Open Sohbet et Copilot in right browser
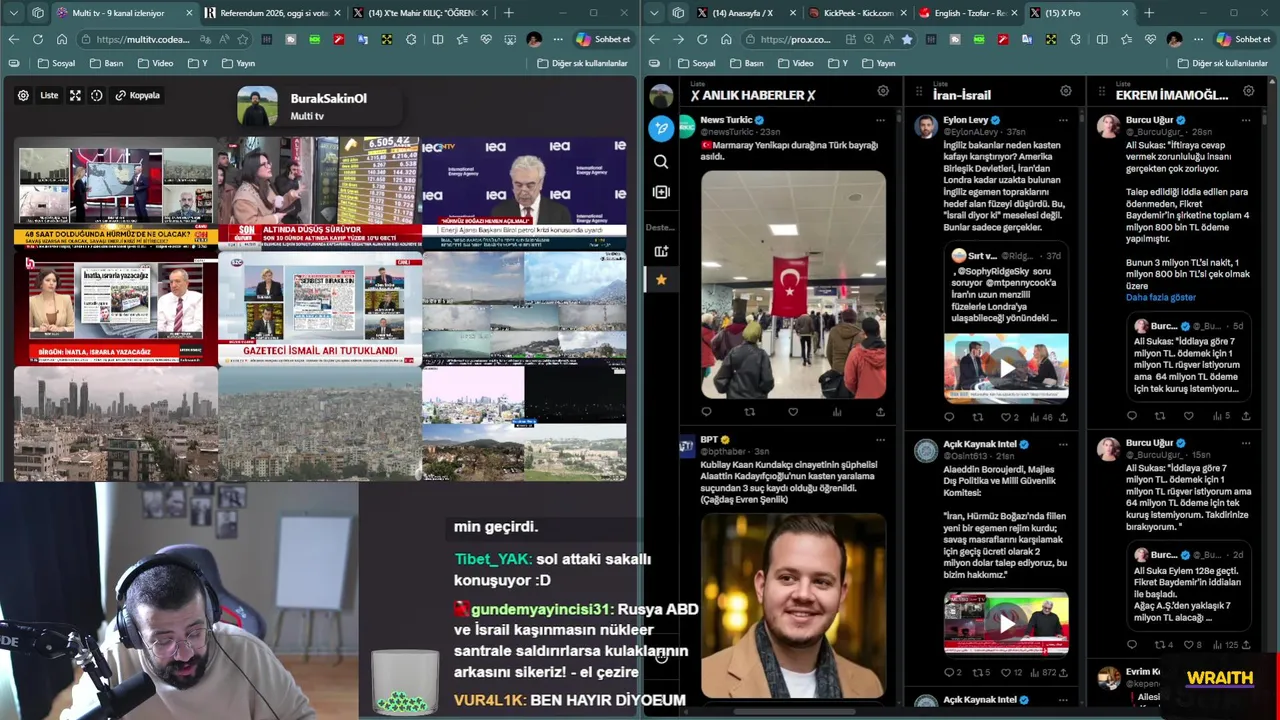 pyautogui.click(x=1243, y=39)
